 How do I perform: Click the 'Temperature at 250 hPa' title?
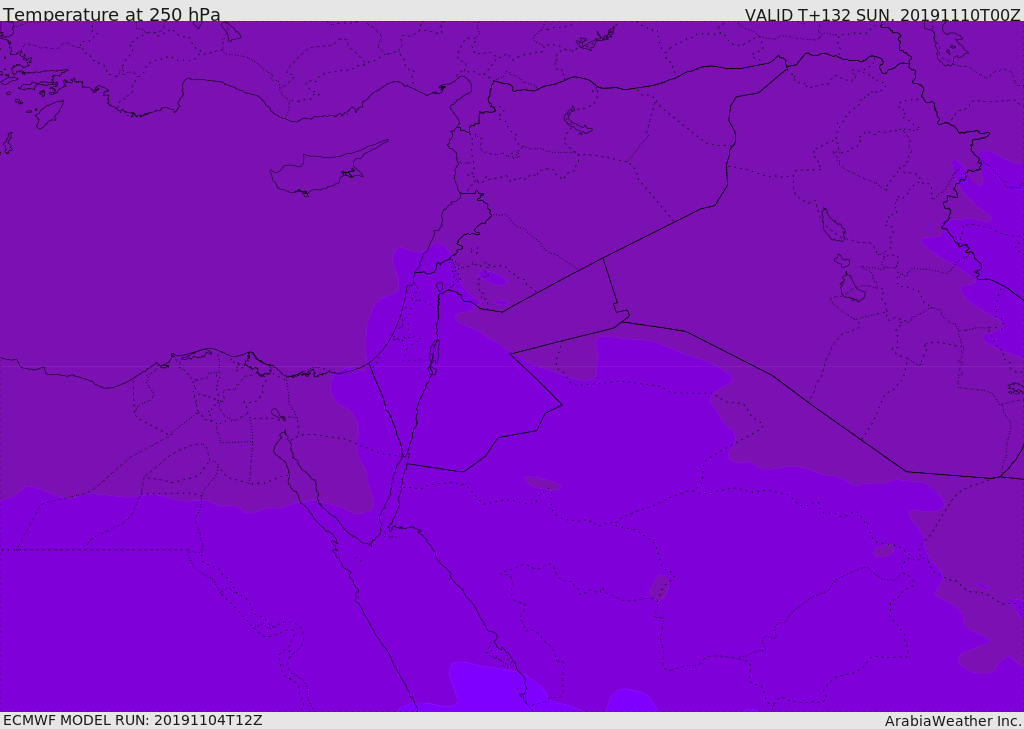[x=112, y=14]
